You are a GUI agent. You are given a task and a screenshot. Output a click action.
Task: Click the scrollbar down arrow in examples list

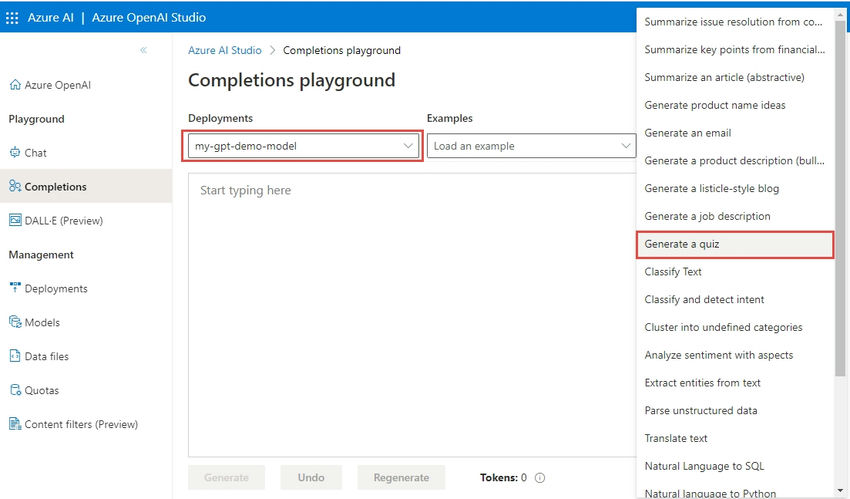[x=840, y=490]
